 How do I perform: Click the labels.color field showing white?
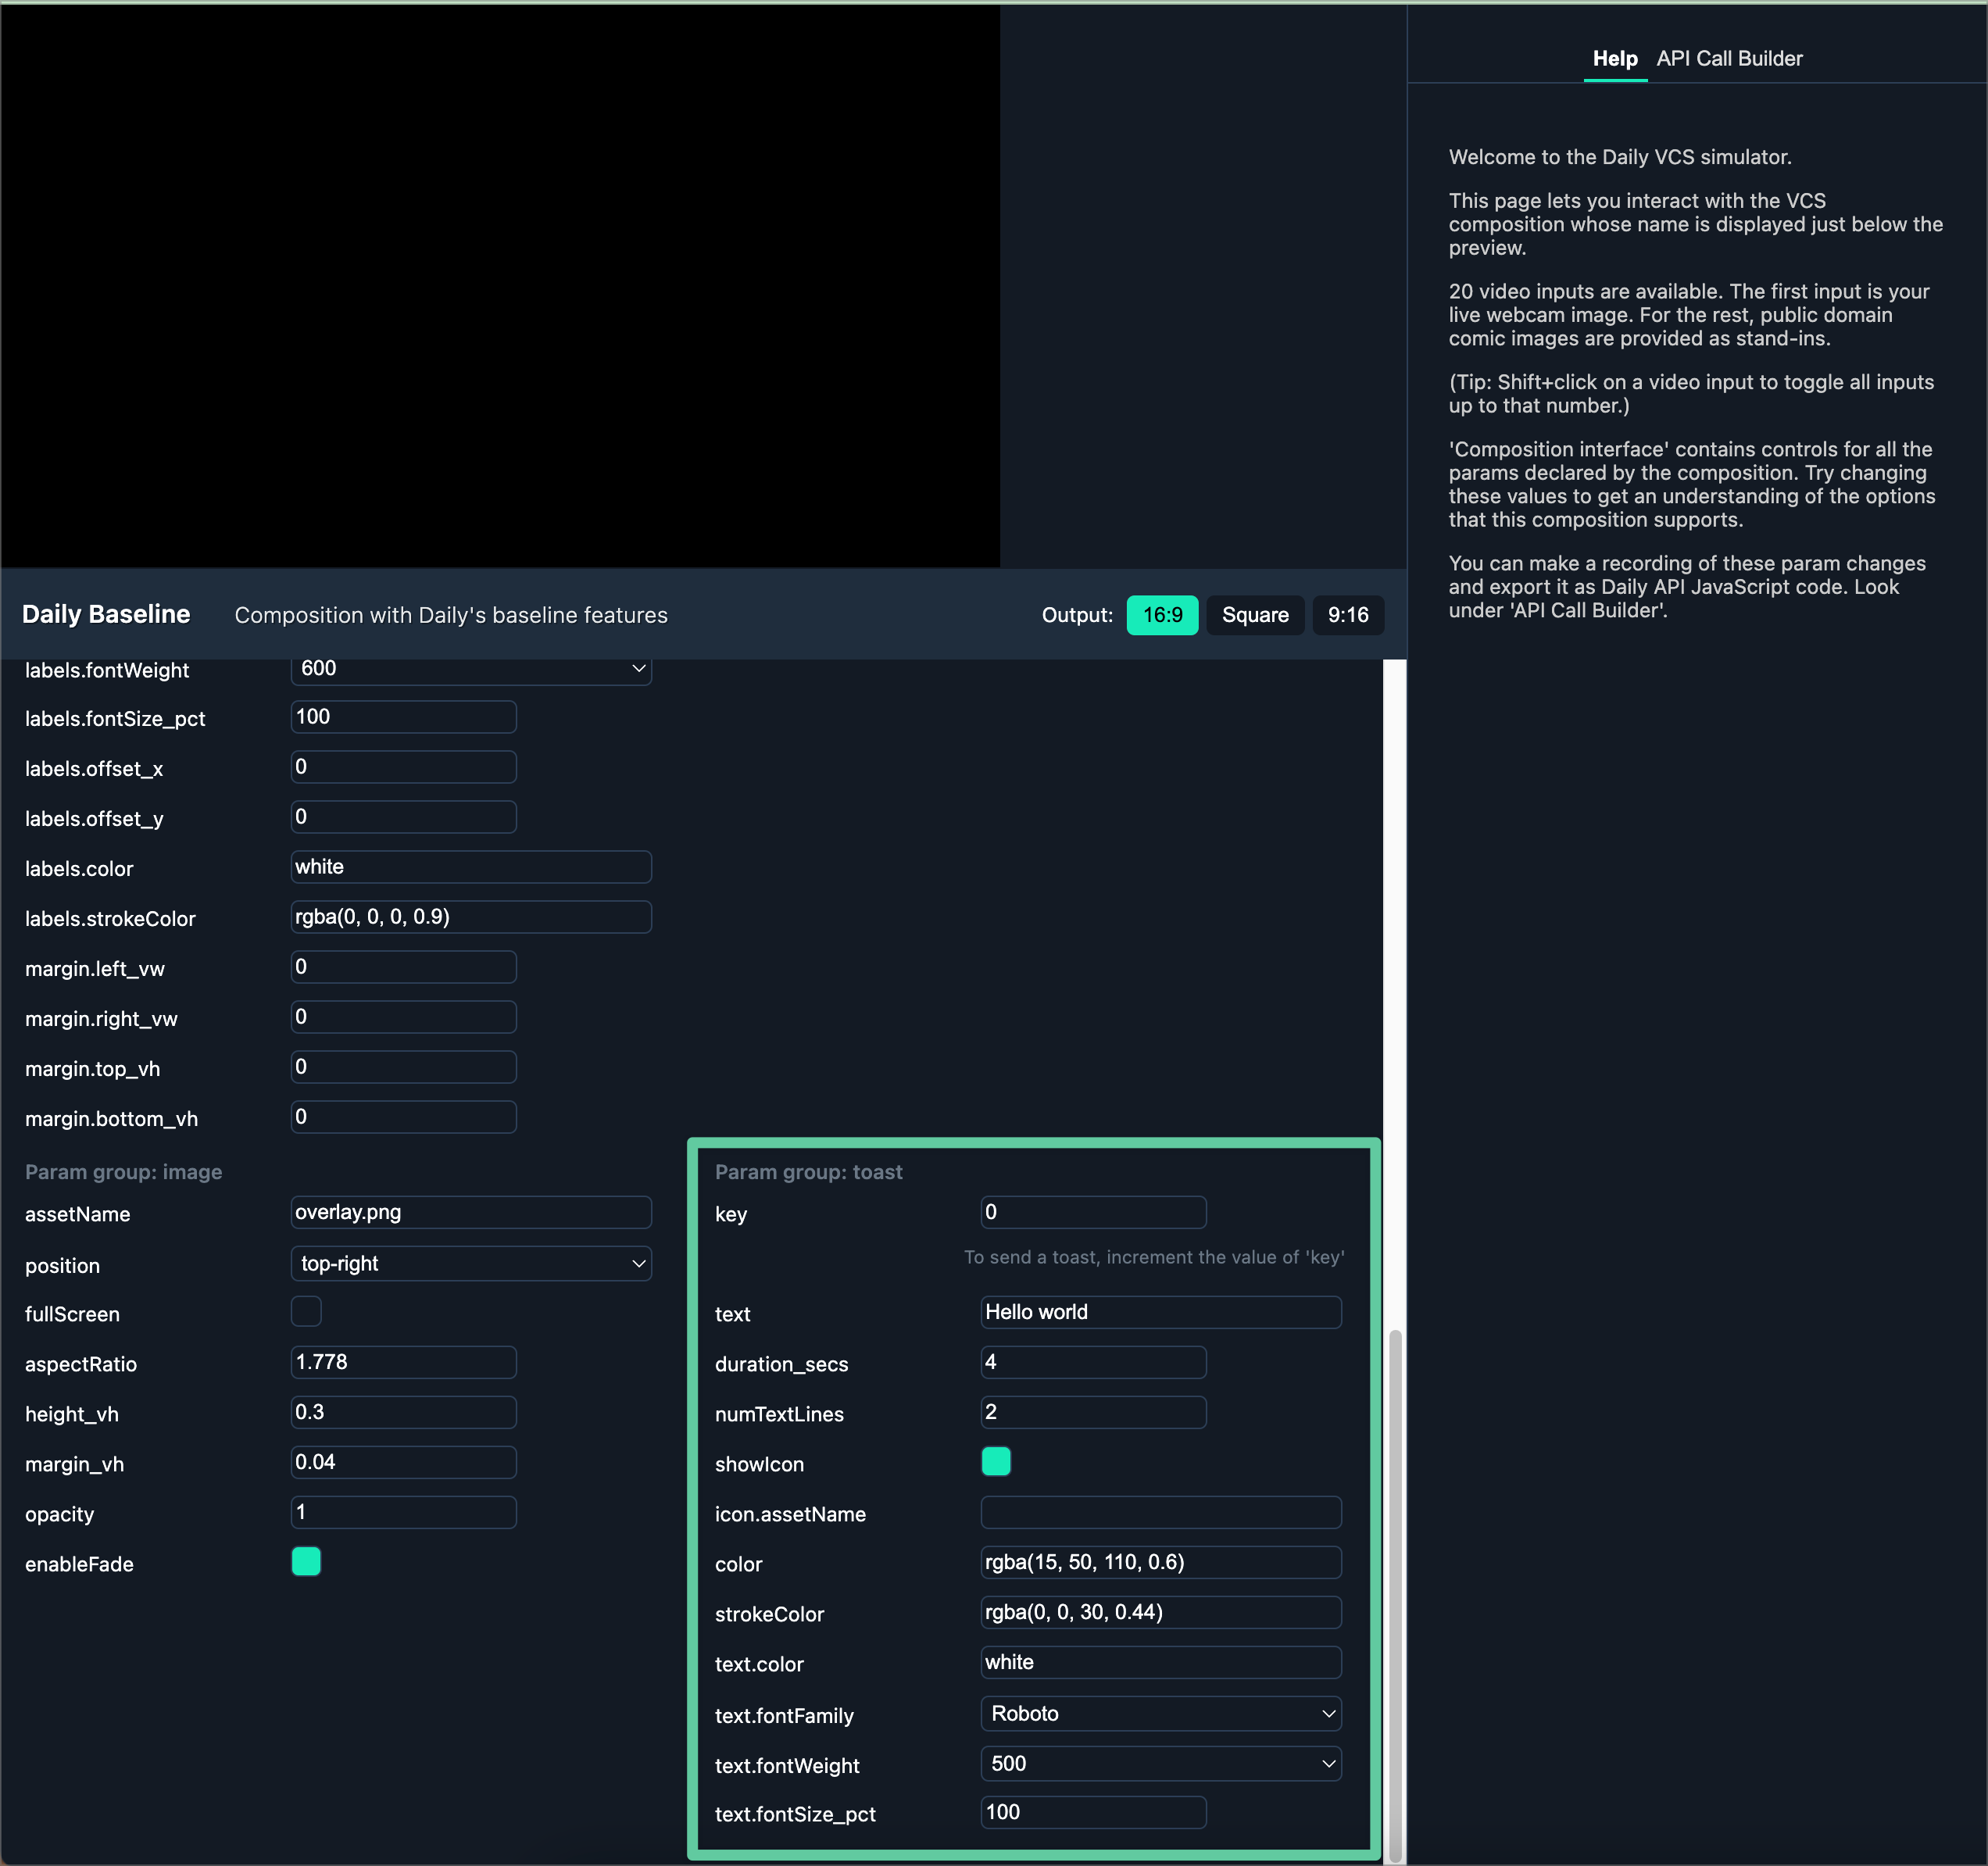pyautogui.click(x=471, y=866)
